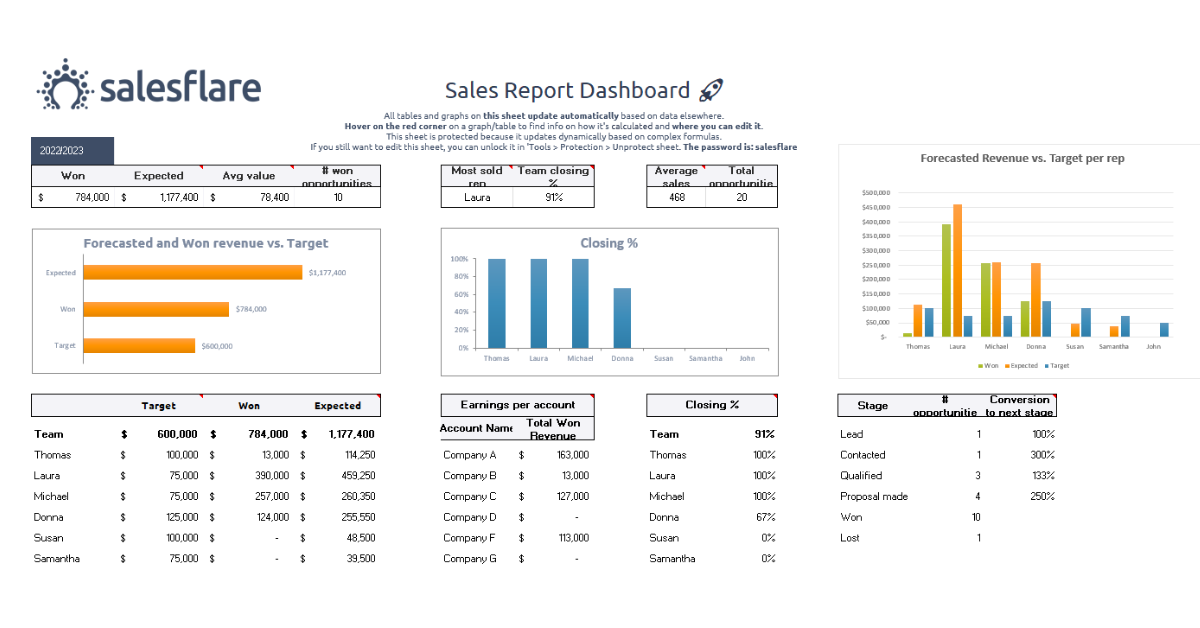Select Laura's bar in the Closing % chart
The width and height of the screenshot is (1200, 628).
pos(537,300)
